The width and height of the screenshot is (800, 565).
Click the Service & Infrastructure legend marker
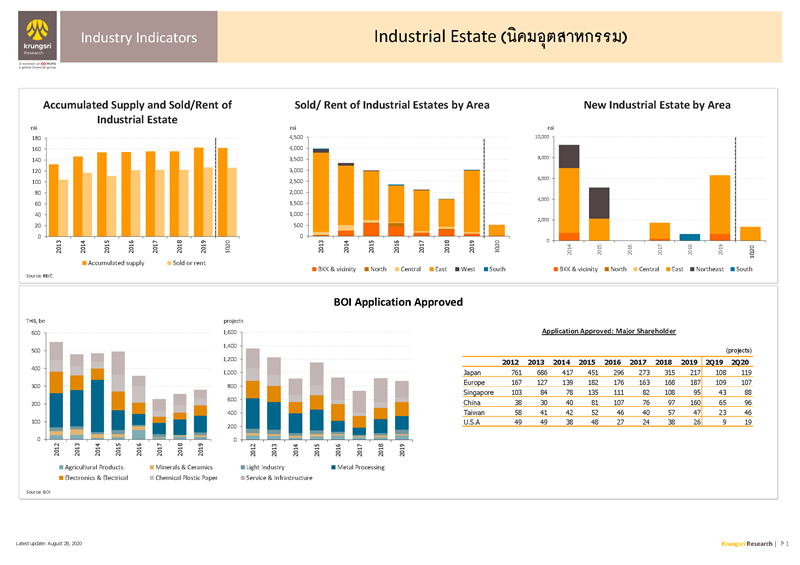pyautogui.click(x=241, y=478)
